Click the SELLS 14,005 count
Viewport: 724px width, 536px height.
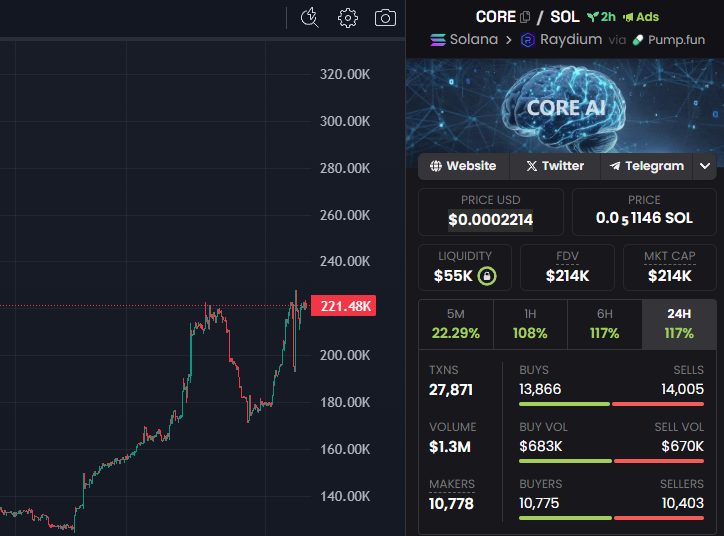(x=682, y=389)
